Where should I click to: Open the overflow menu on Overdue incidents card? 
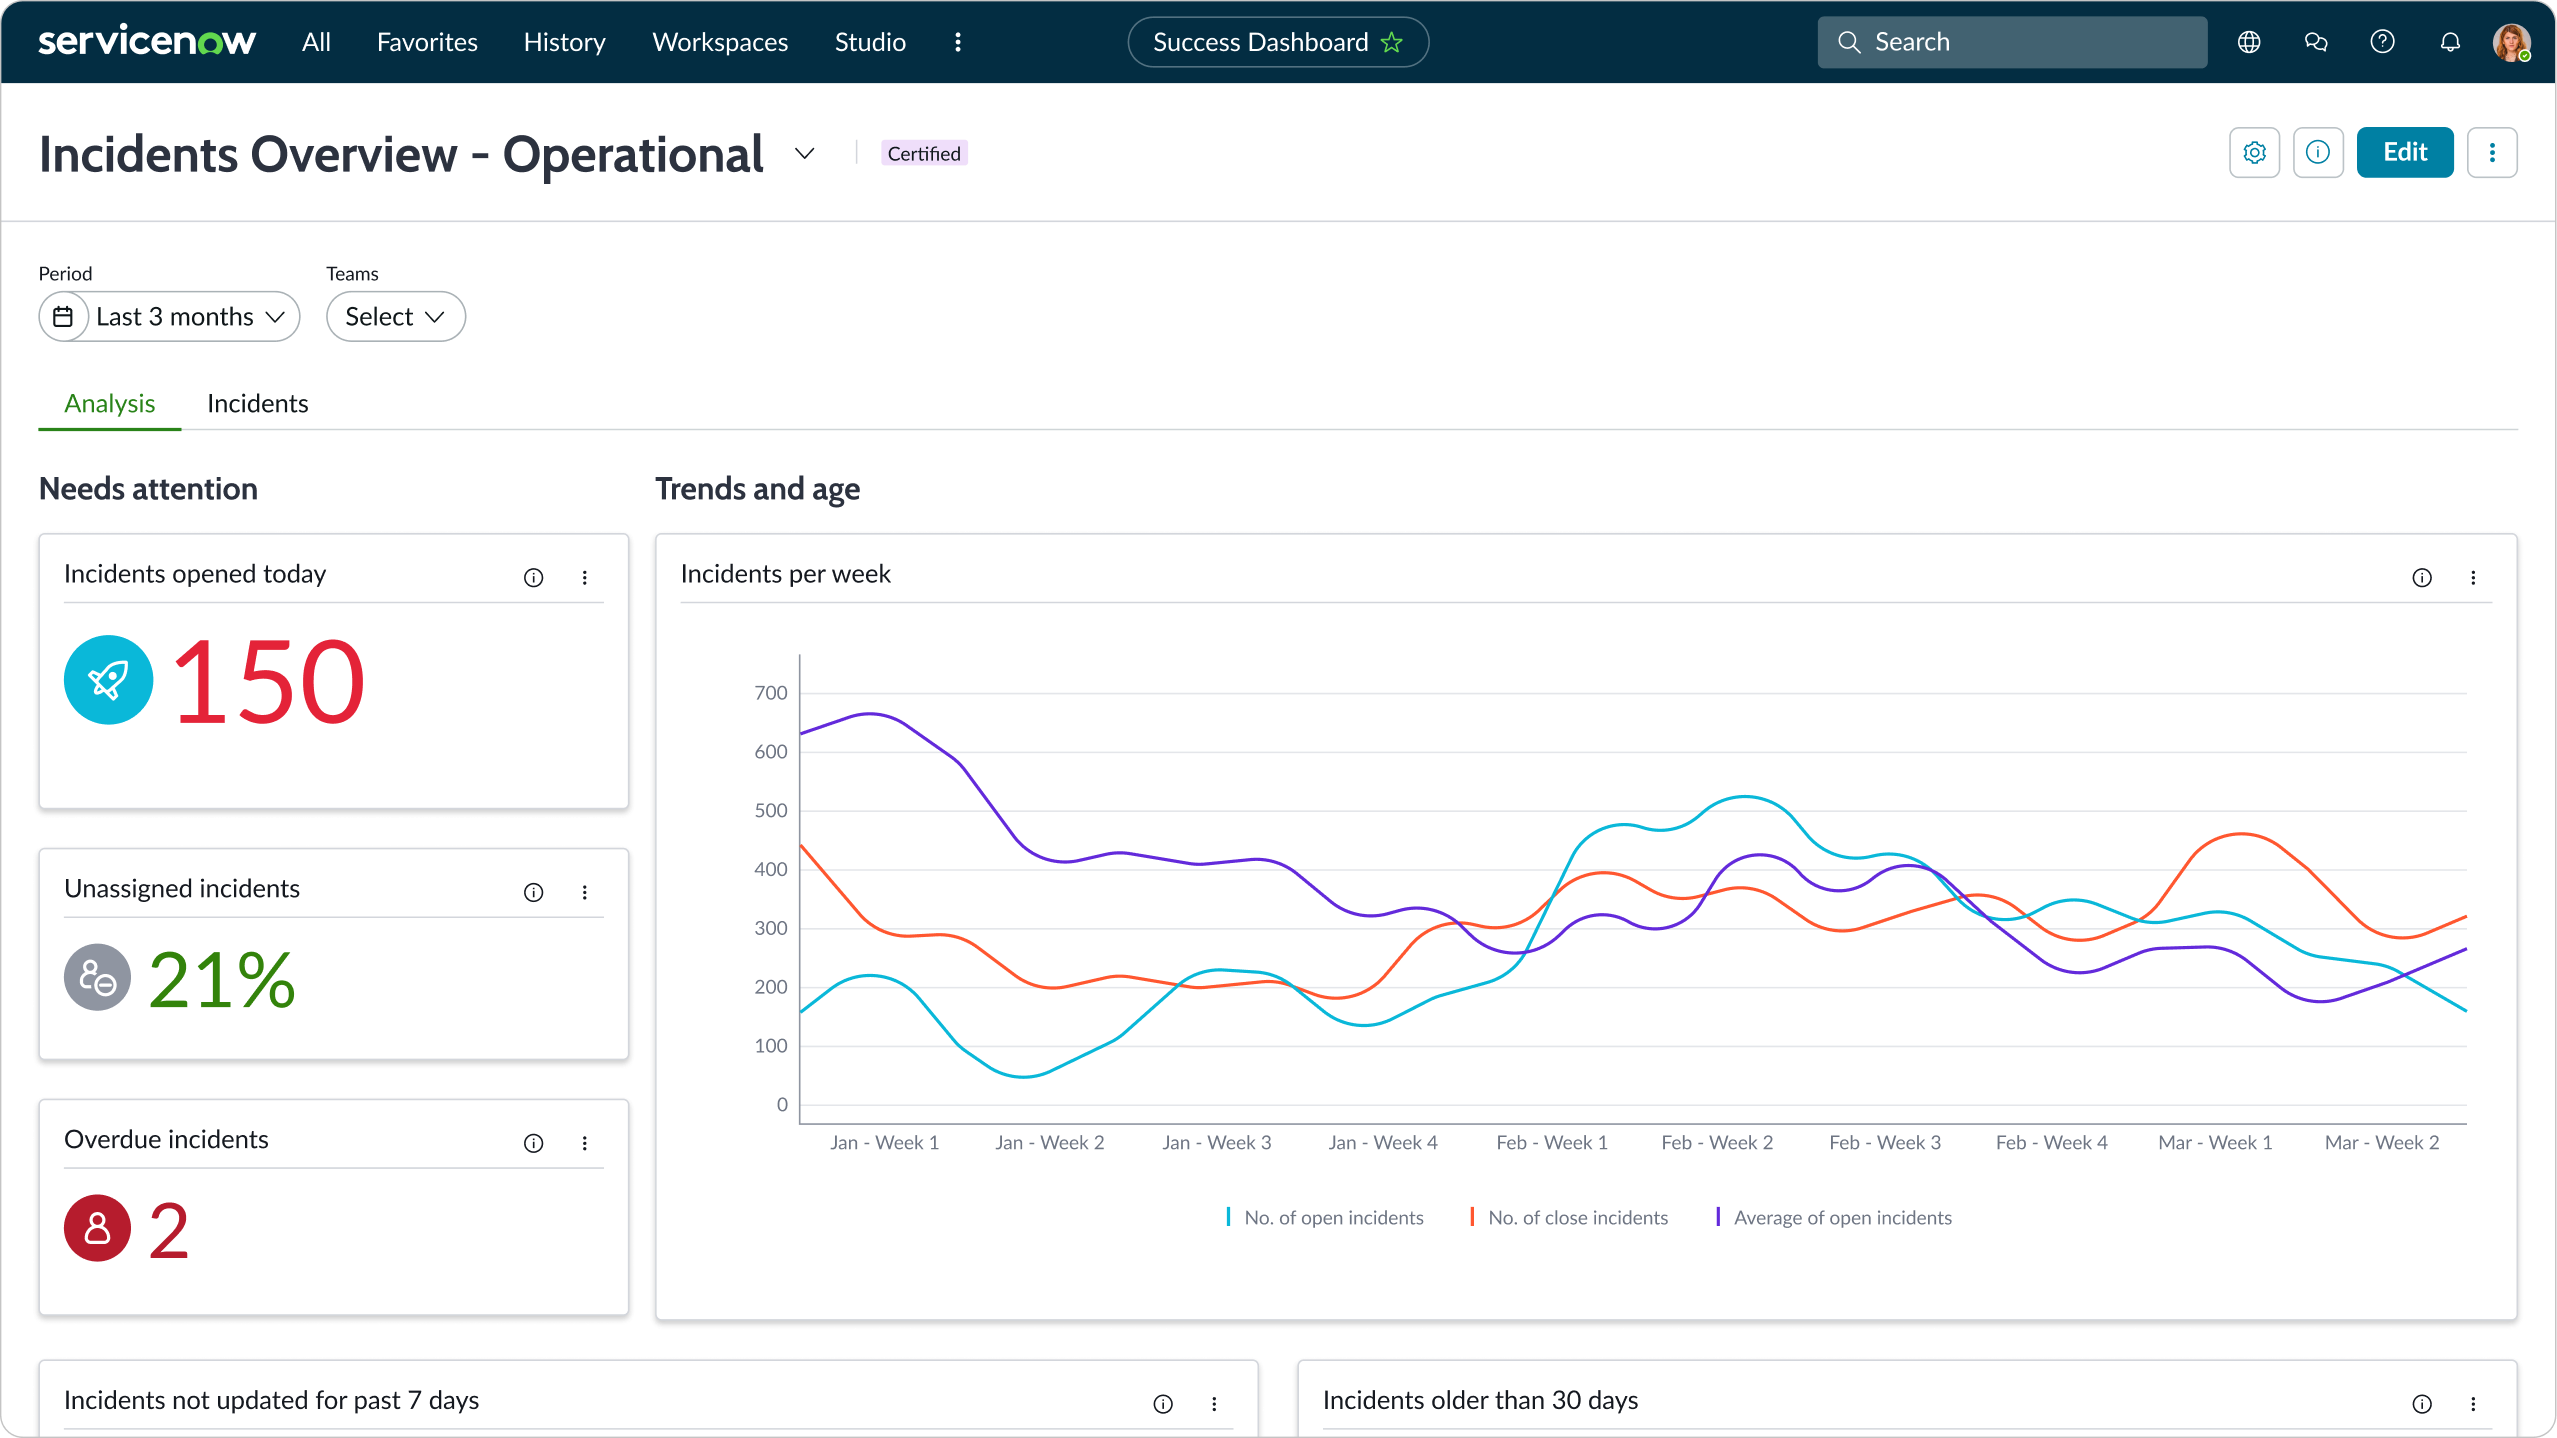click(x=586, y=1143)
